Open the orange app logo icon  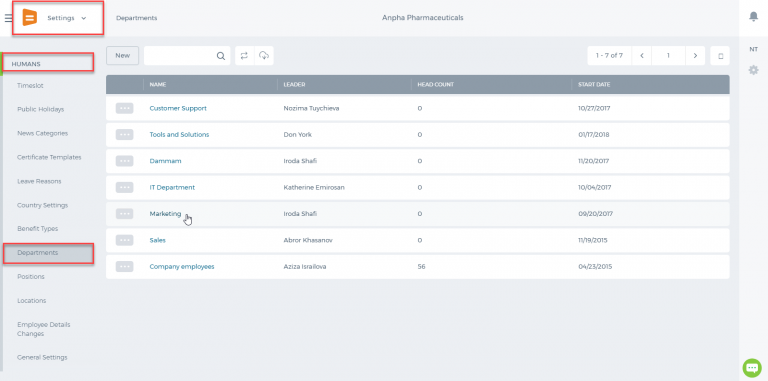pyautogui.click(x=30, y=18)
